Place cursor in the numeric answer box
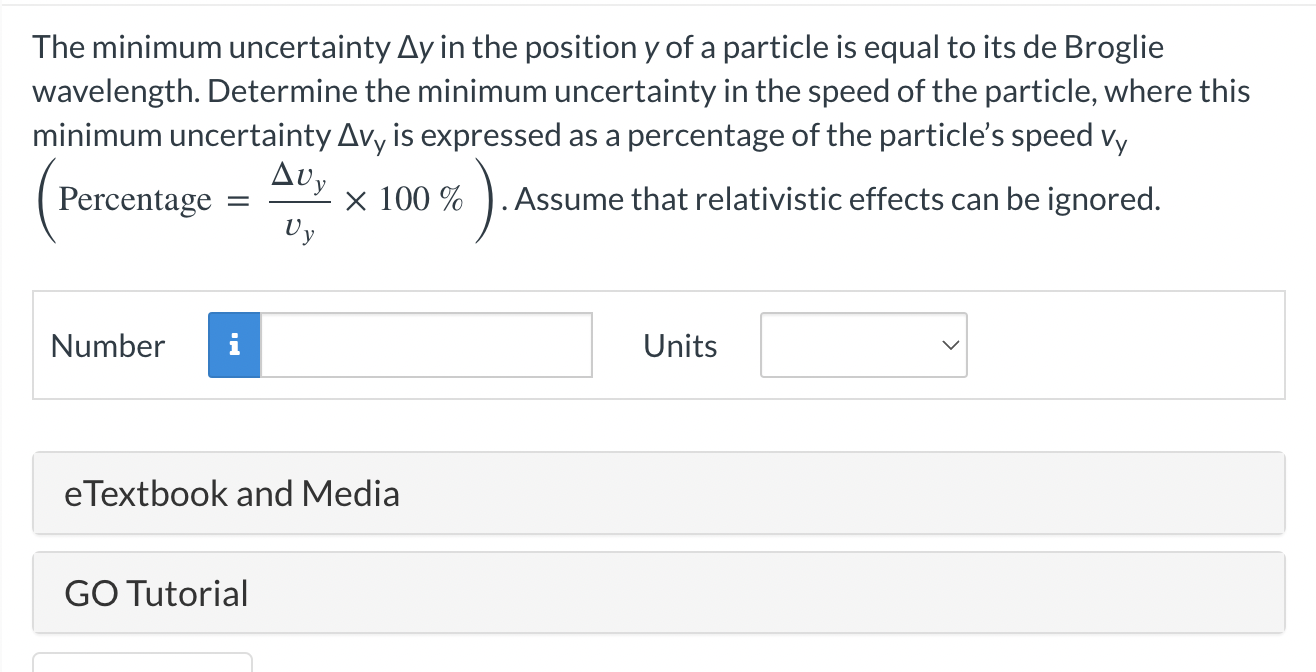Image resolution: width=1316 pixels, height=672 pixels. point(425,345)
